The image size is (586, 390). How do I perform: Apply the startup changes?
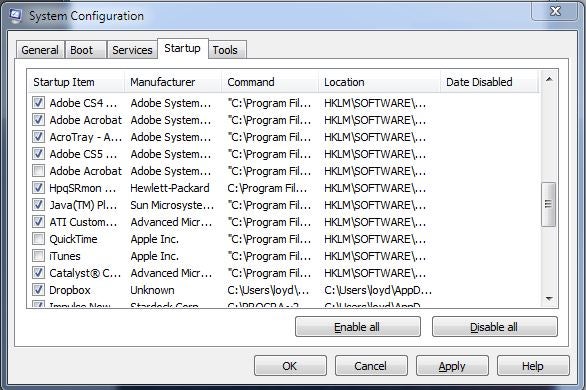click(452, 366)
